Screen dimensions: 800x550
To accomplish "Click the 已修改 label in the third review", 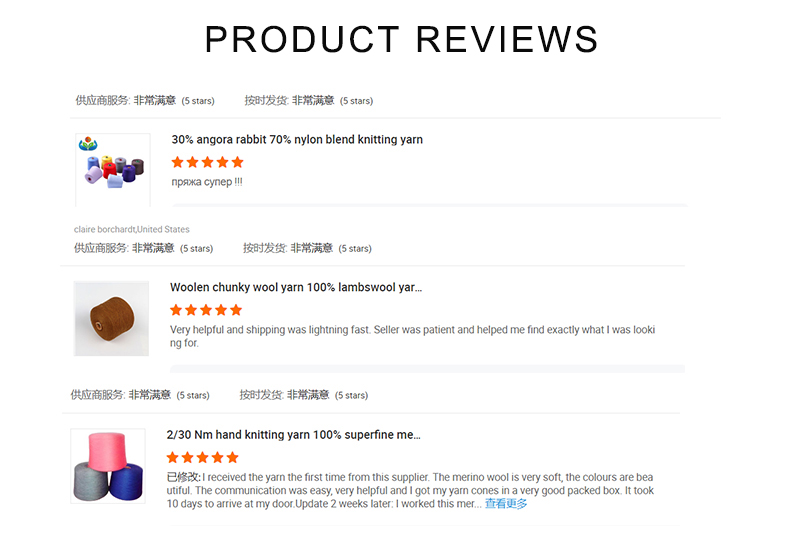I will [183, 477].
